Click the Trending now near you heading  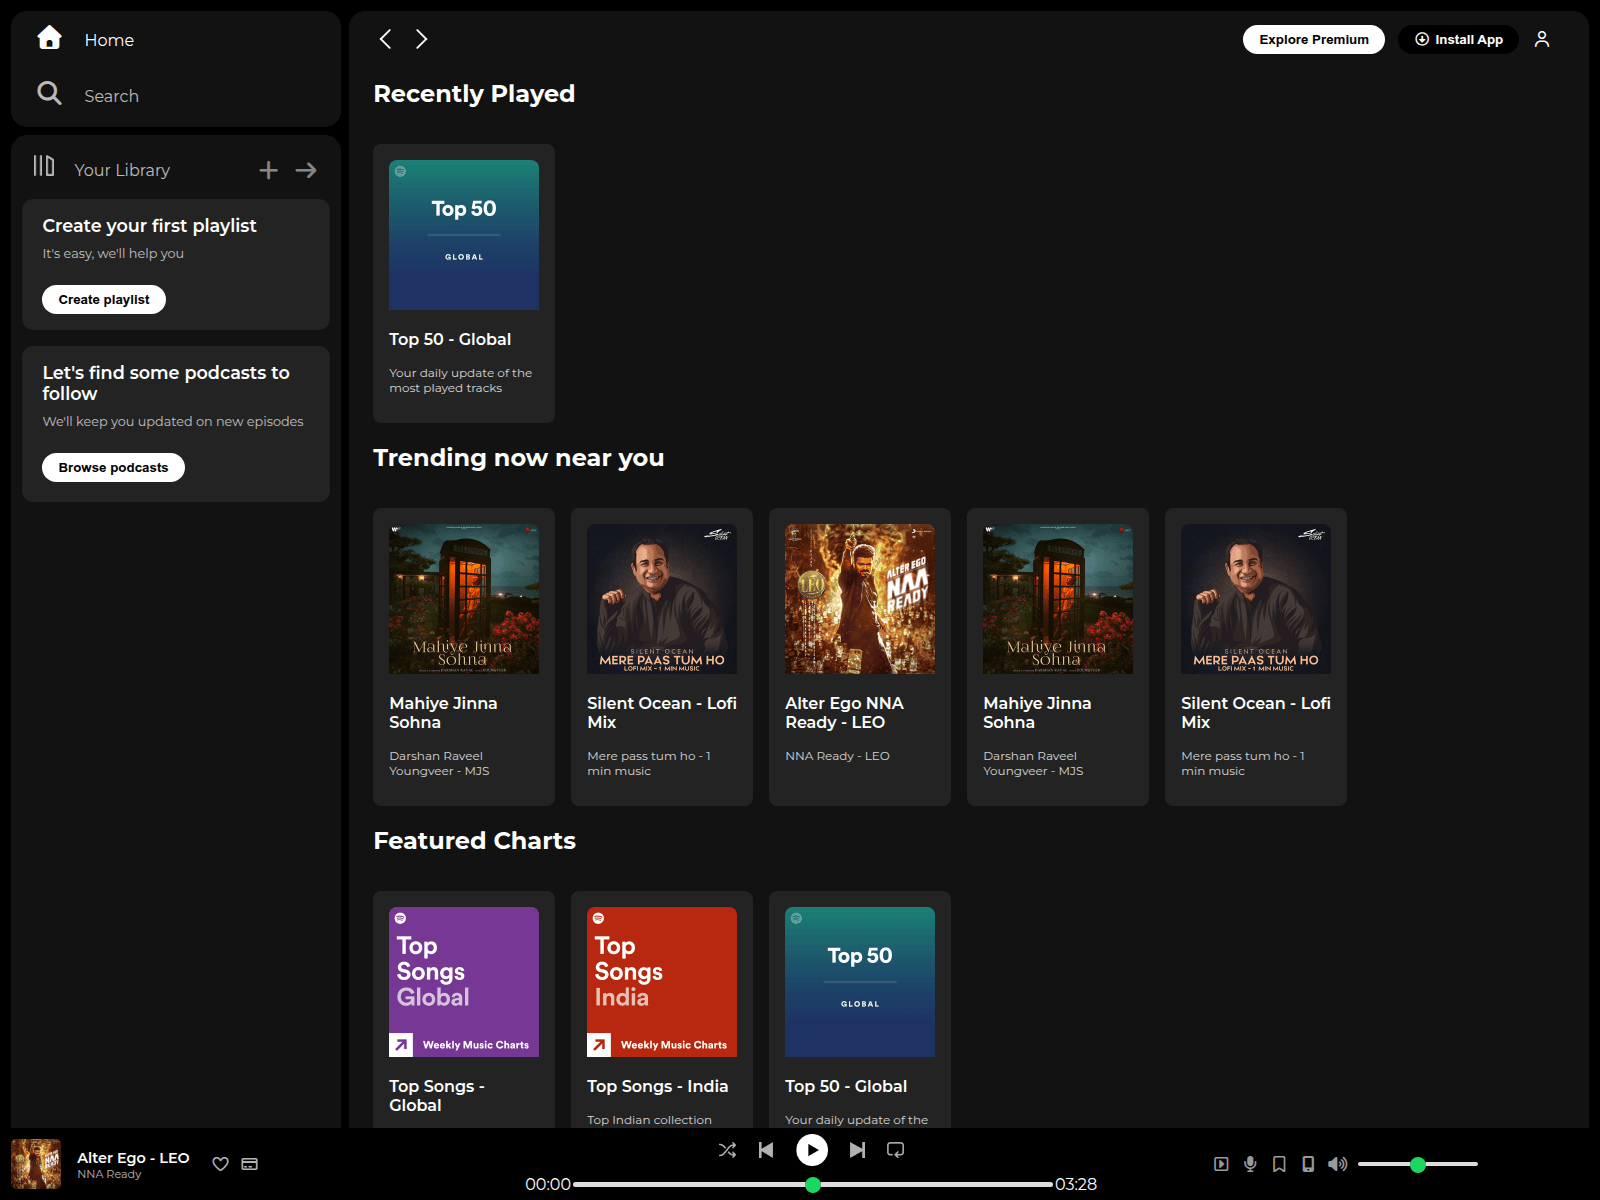[518, 457]
